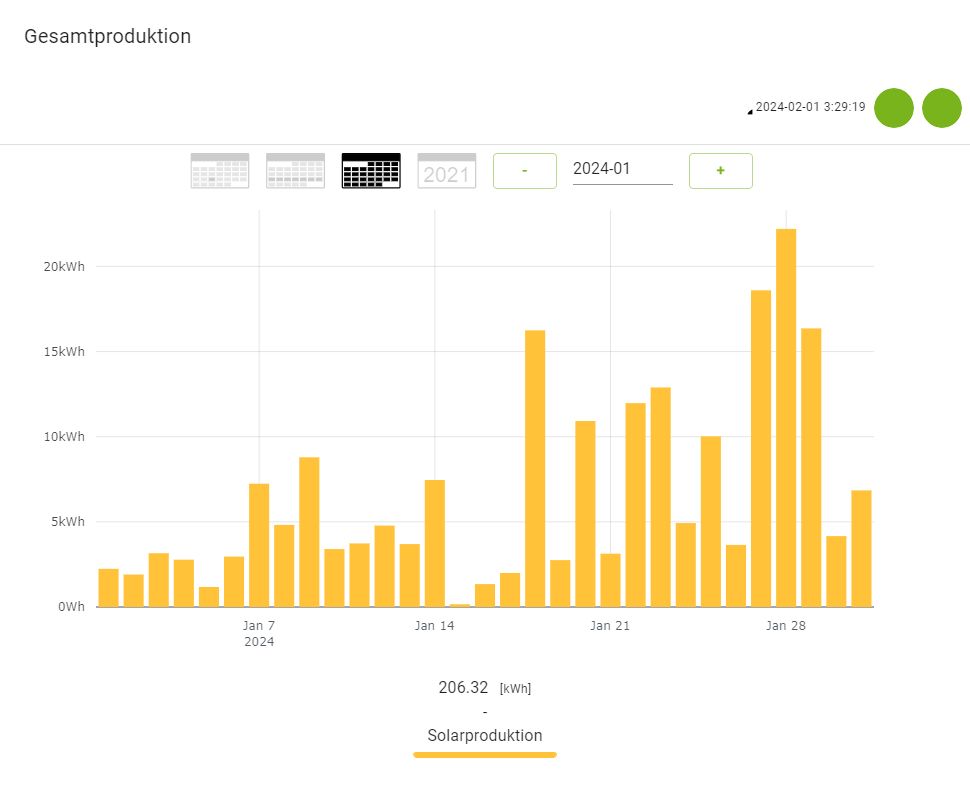Toggle the Solarproduktion legend series
970x806 pixels.
pos(485,735)
